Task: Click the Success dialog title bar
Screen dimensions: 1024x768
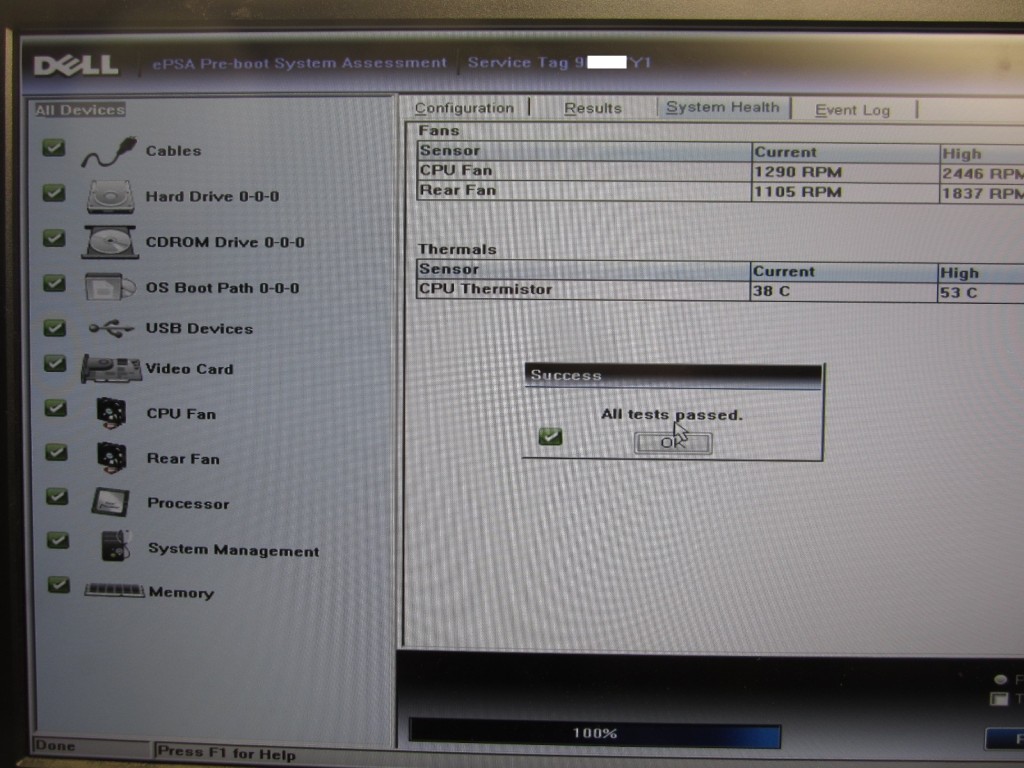Action: (x=673, y=375)
